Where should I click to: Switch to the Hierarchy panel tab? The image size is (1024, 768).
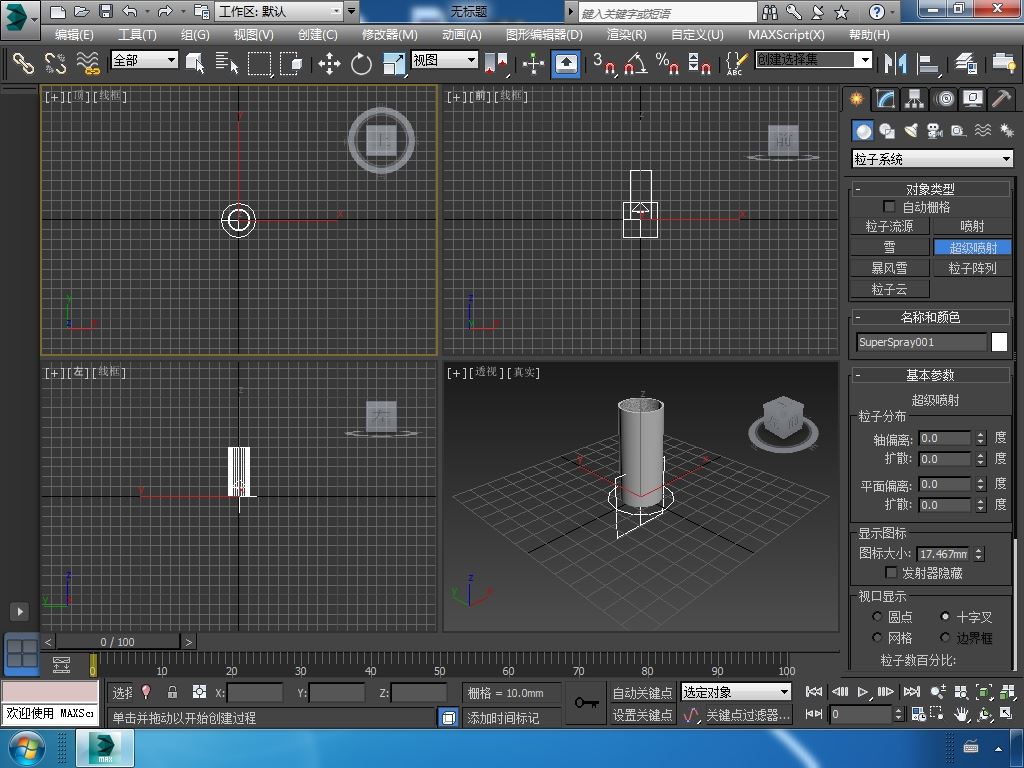(x=914, y=99)
